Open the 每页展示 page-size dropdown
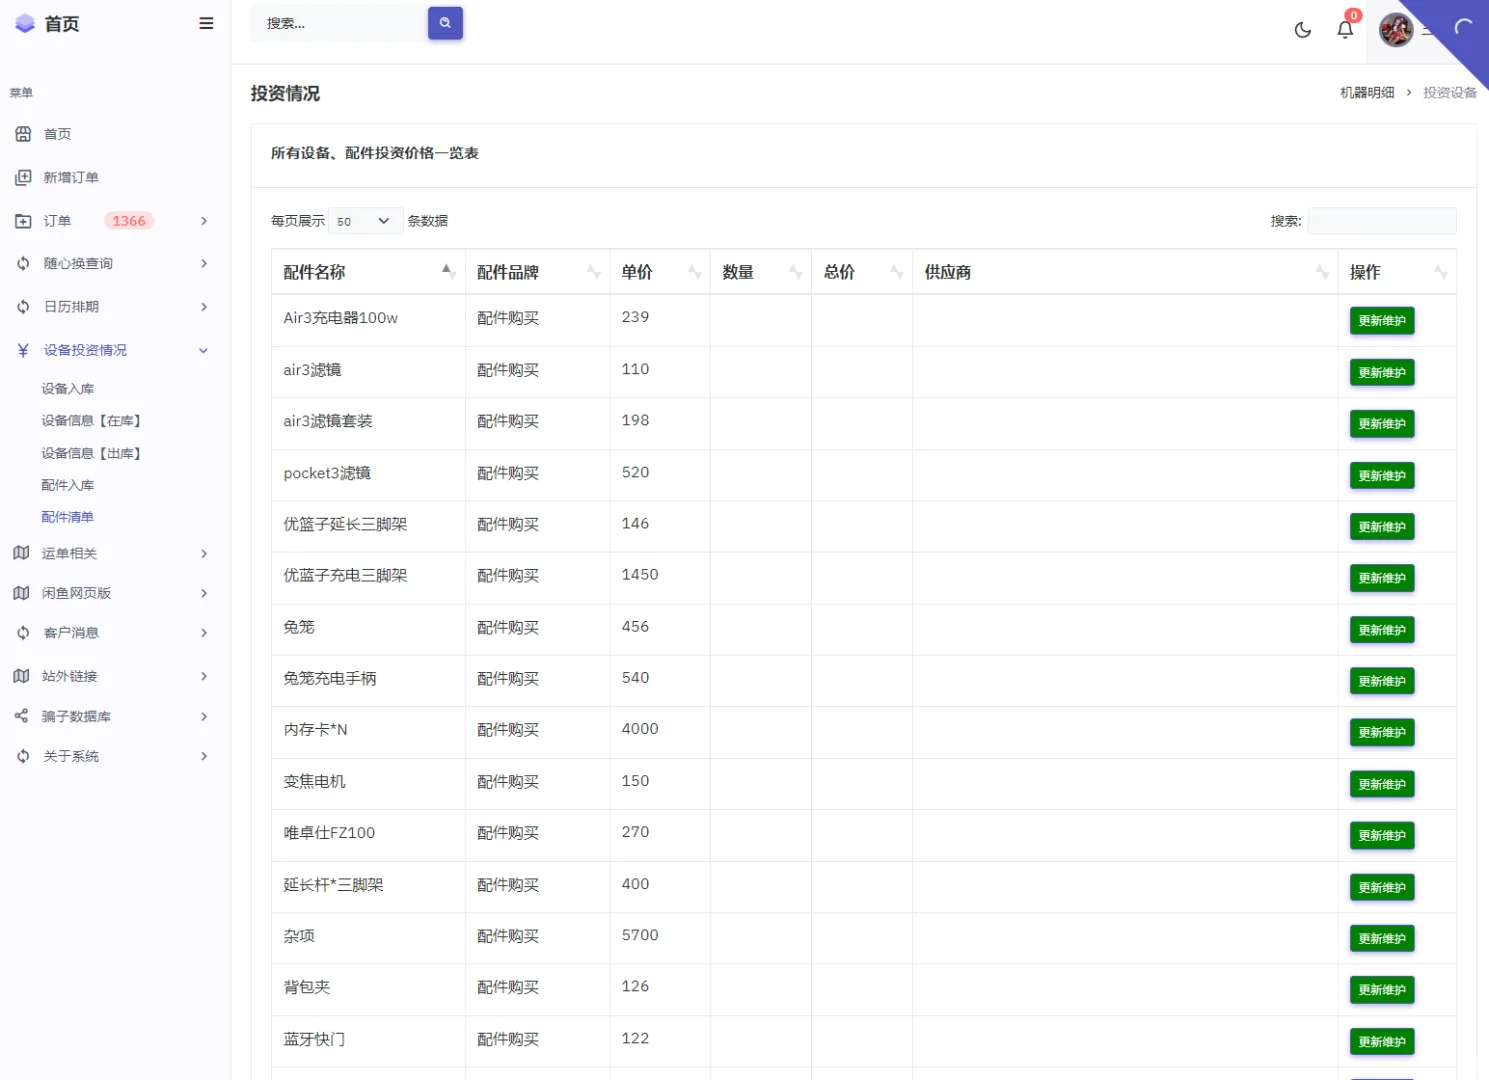Viewport: 1489px width, 1080px height. coord(364,220)
